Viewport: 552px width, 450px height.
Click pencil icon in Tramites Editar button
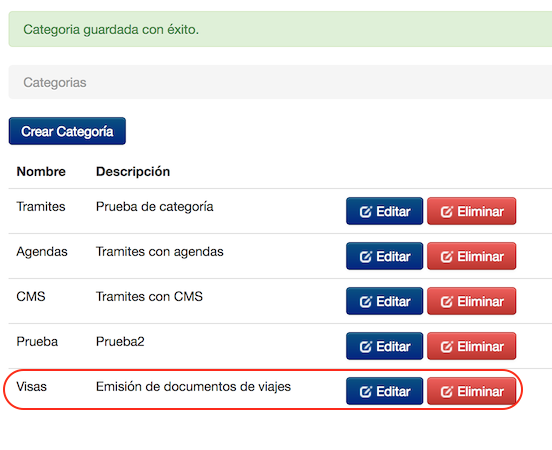click(x=365, y=212)
